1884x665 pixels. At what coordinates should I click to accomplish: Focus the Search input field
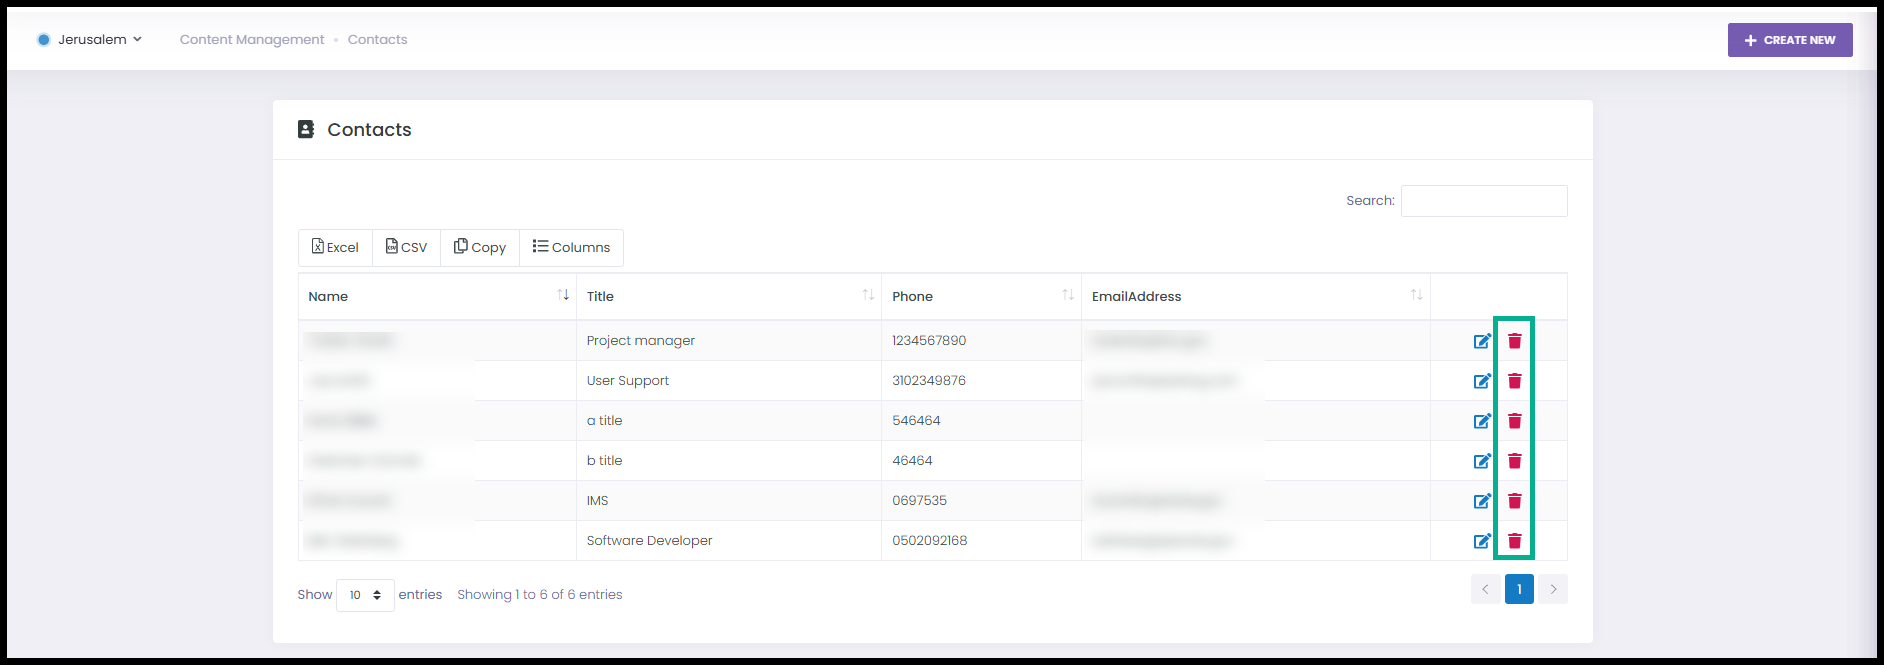(1484, 201)
